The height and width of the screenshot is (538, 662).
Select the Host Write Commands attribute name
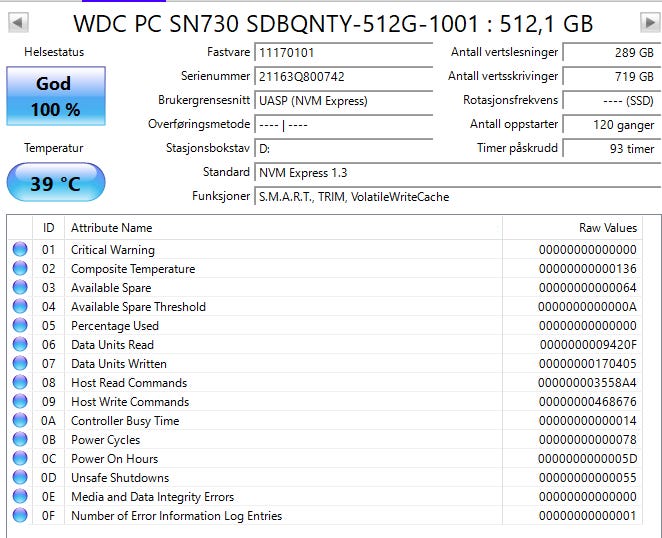(130, 402)
